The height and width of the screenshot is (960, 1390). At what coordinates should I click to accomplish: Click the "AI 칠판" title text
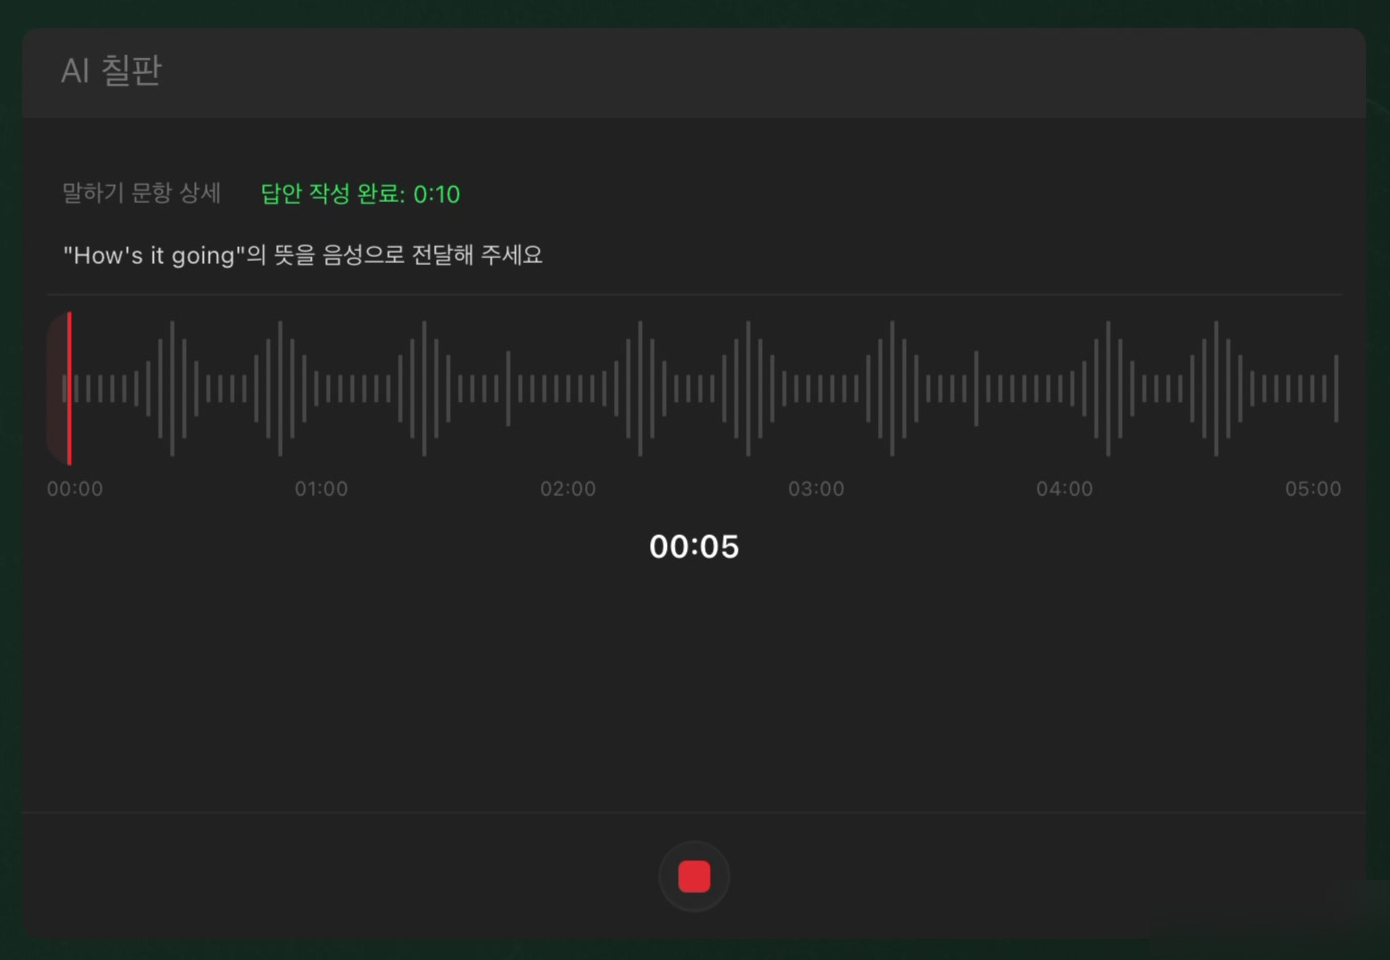tap(111, 71)
